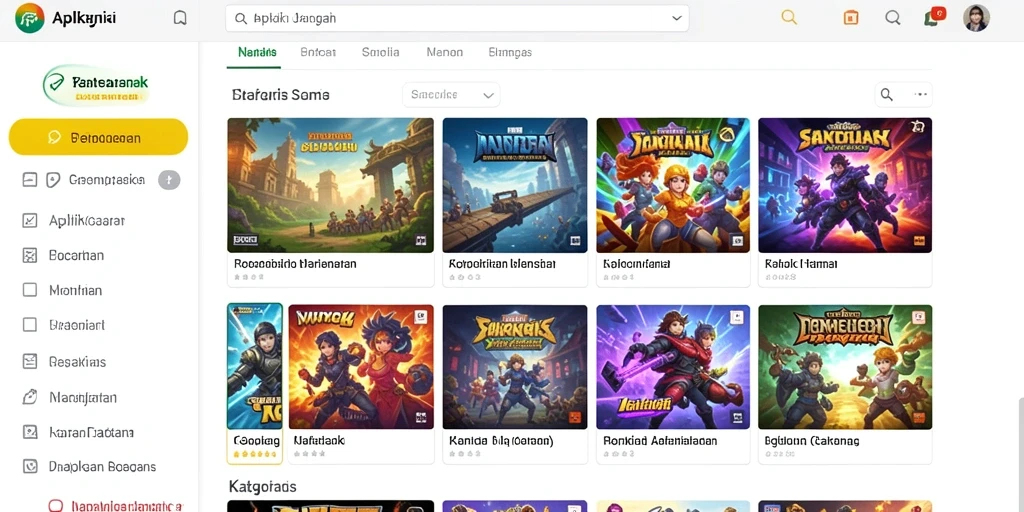Click the Nafarlaok title text
Image resolution: width=1024 pixels, height=512 pixels.
[319, 441]
